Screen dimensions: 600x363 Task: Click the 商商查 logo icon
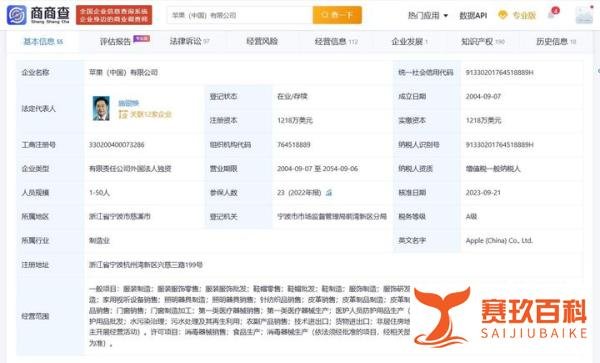[x=17, y=15]
